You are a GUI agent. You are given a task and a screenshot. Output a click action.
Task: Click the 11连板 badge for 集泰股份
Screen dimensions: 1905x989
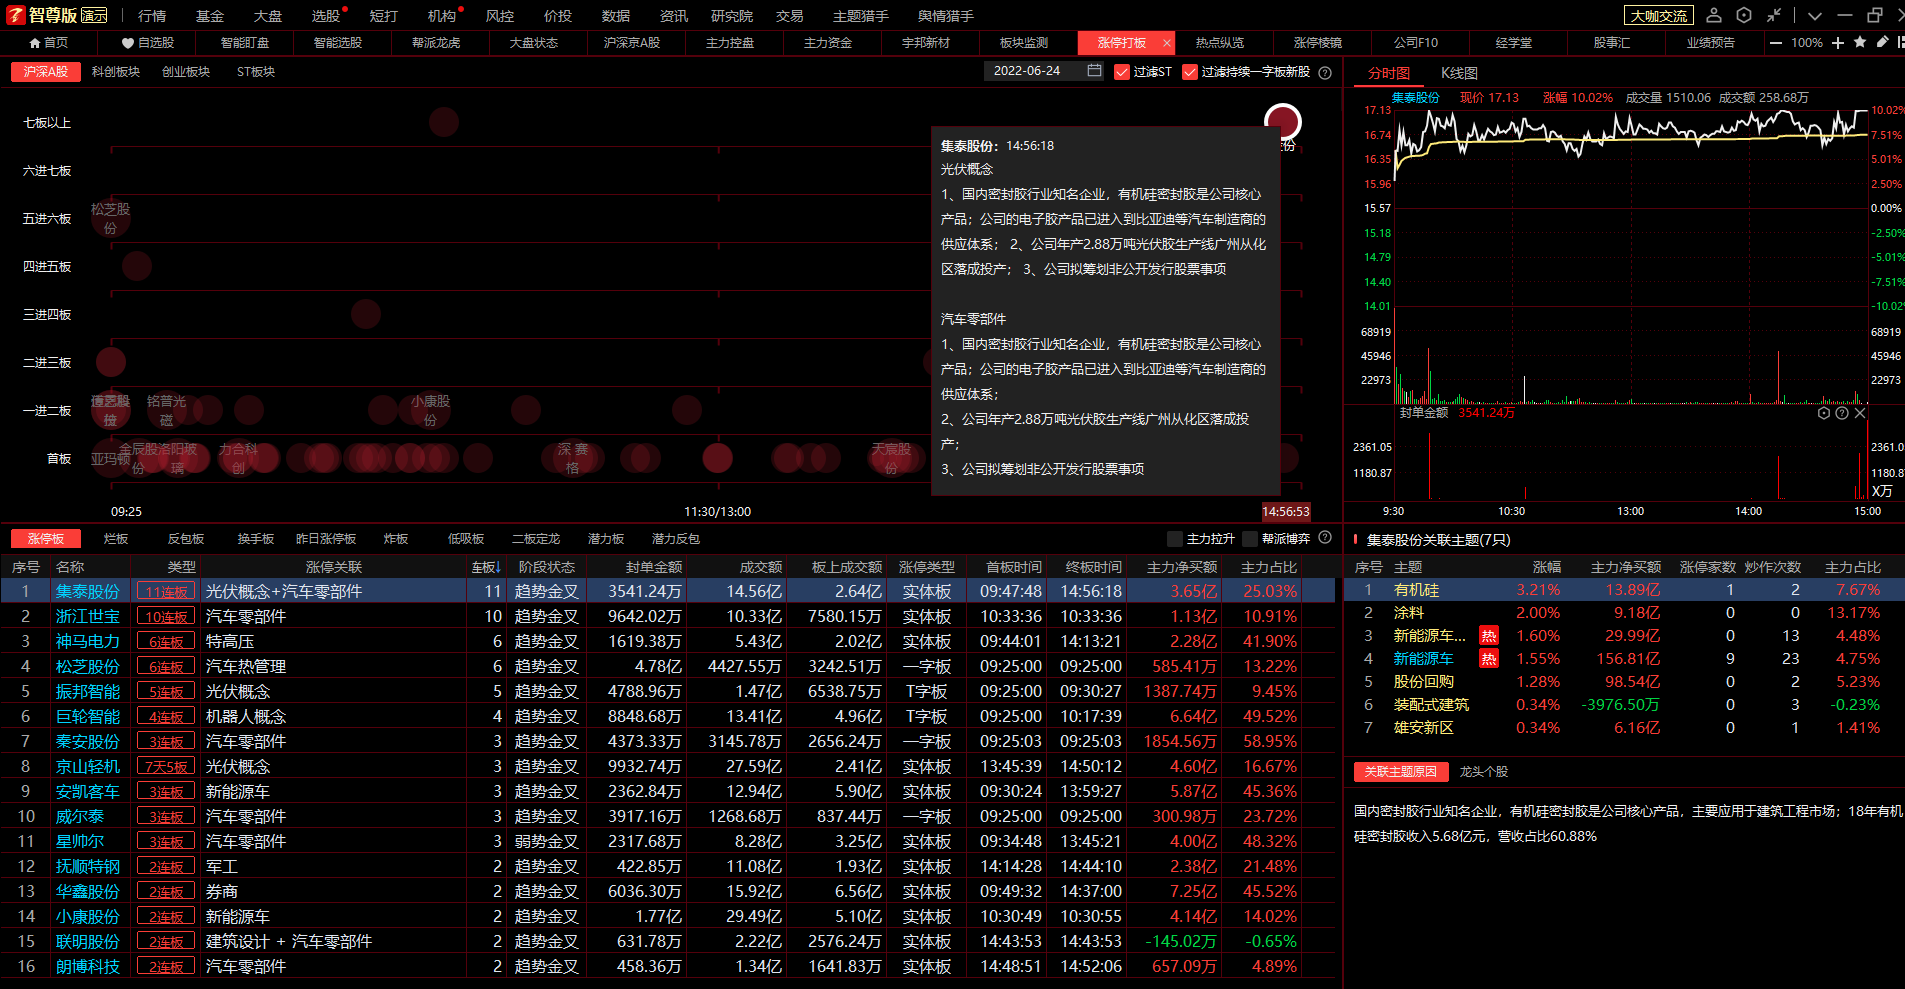[166, 592]
